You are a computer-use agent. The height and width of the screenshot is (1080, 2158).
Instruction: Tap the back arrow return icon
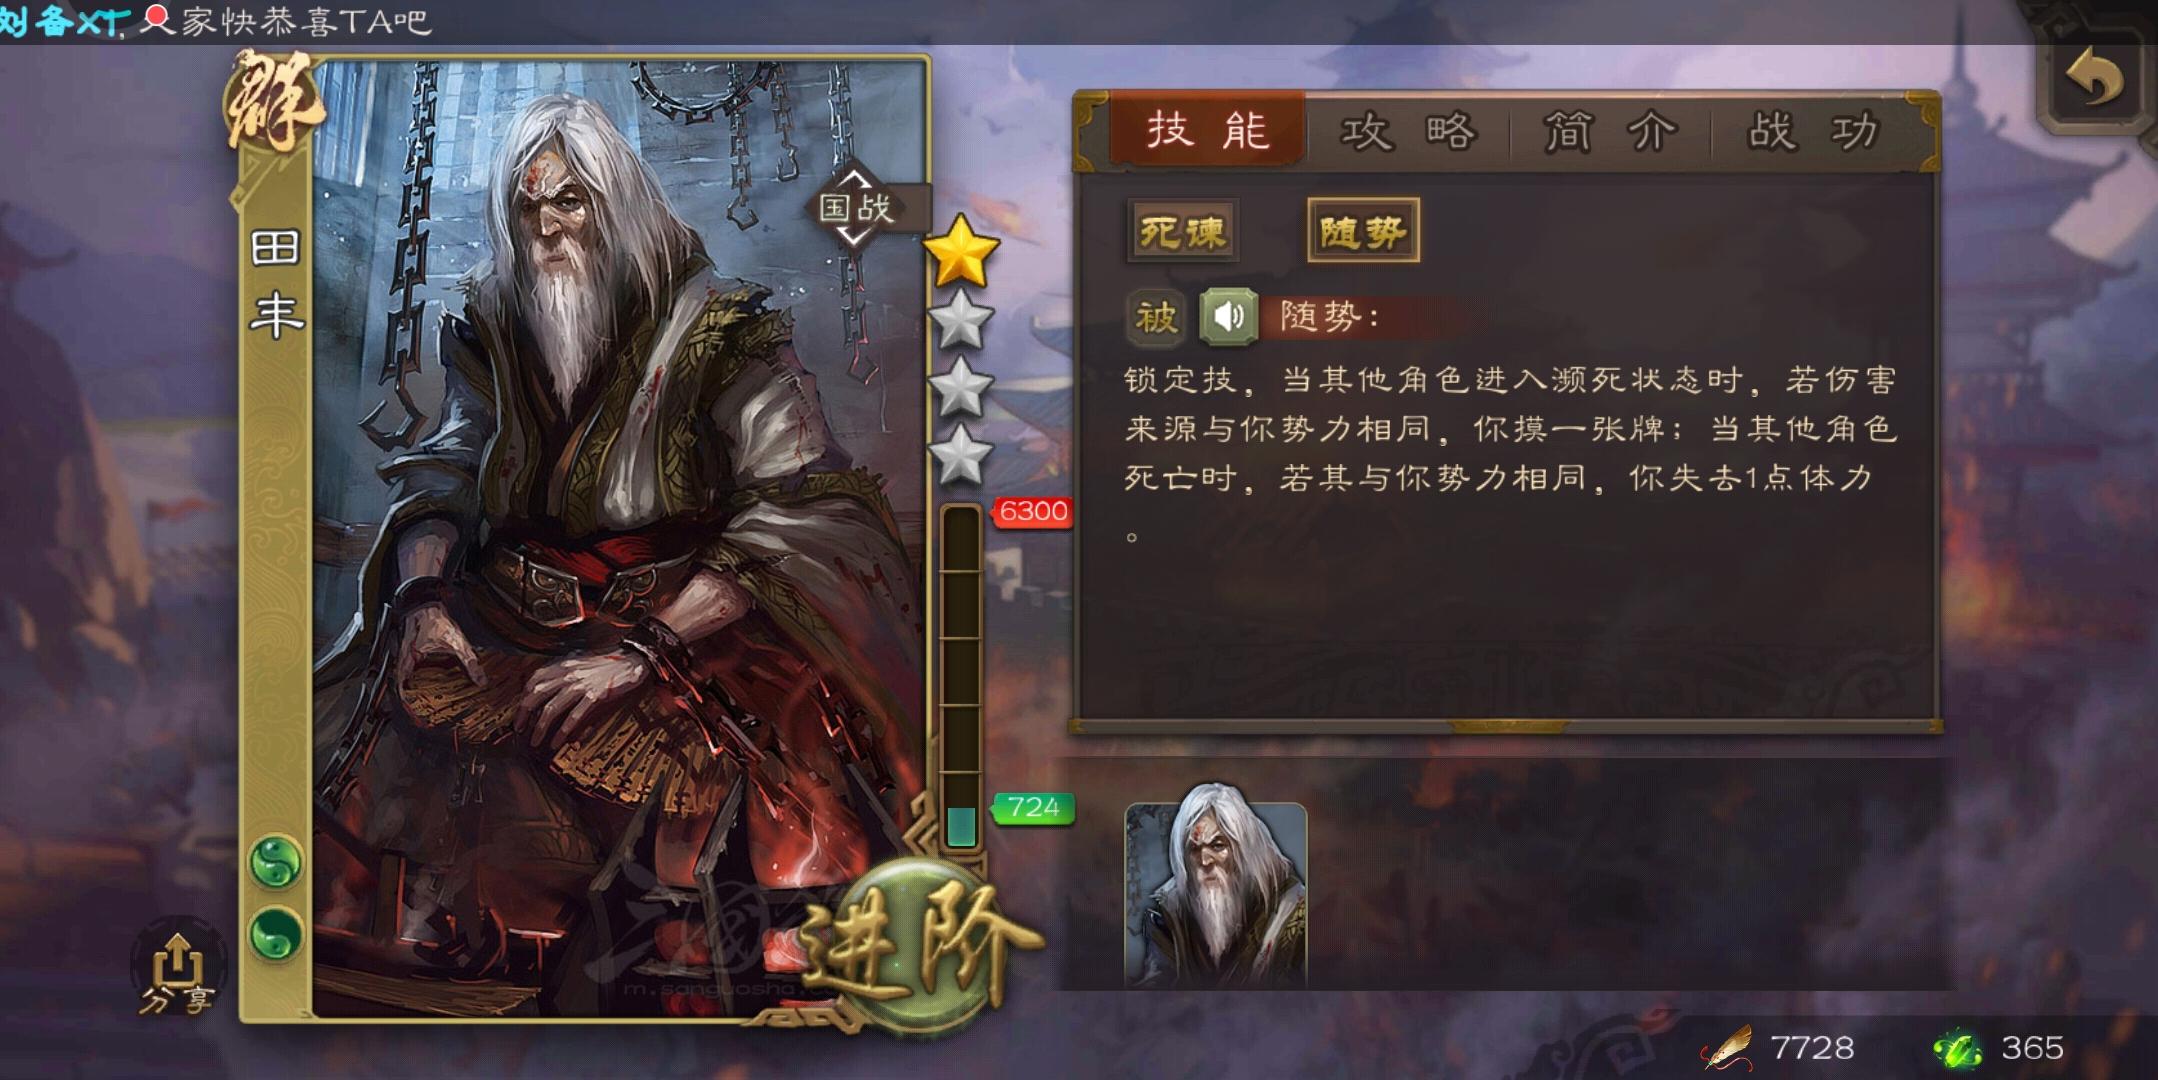[x=2094, y=80]
